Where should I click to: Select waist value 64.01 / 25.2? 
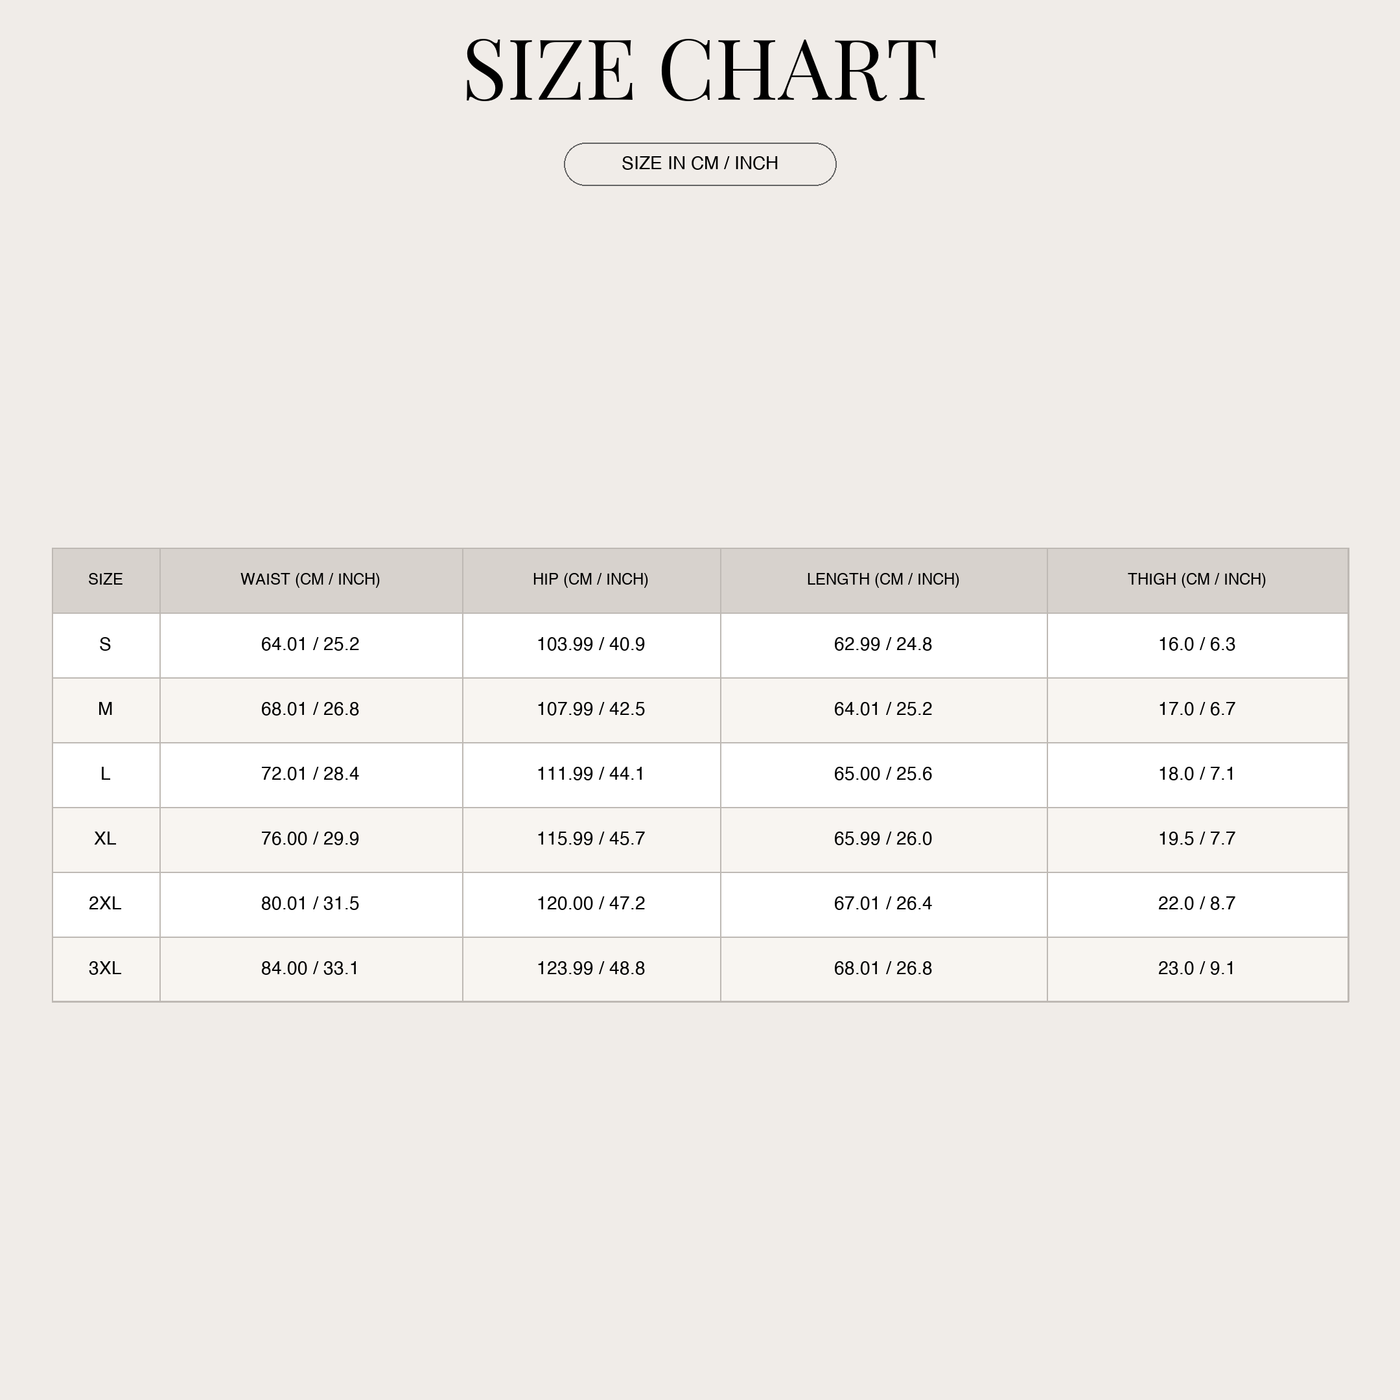point(310,645)
